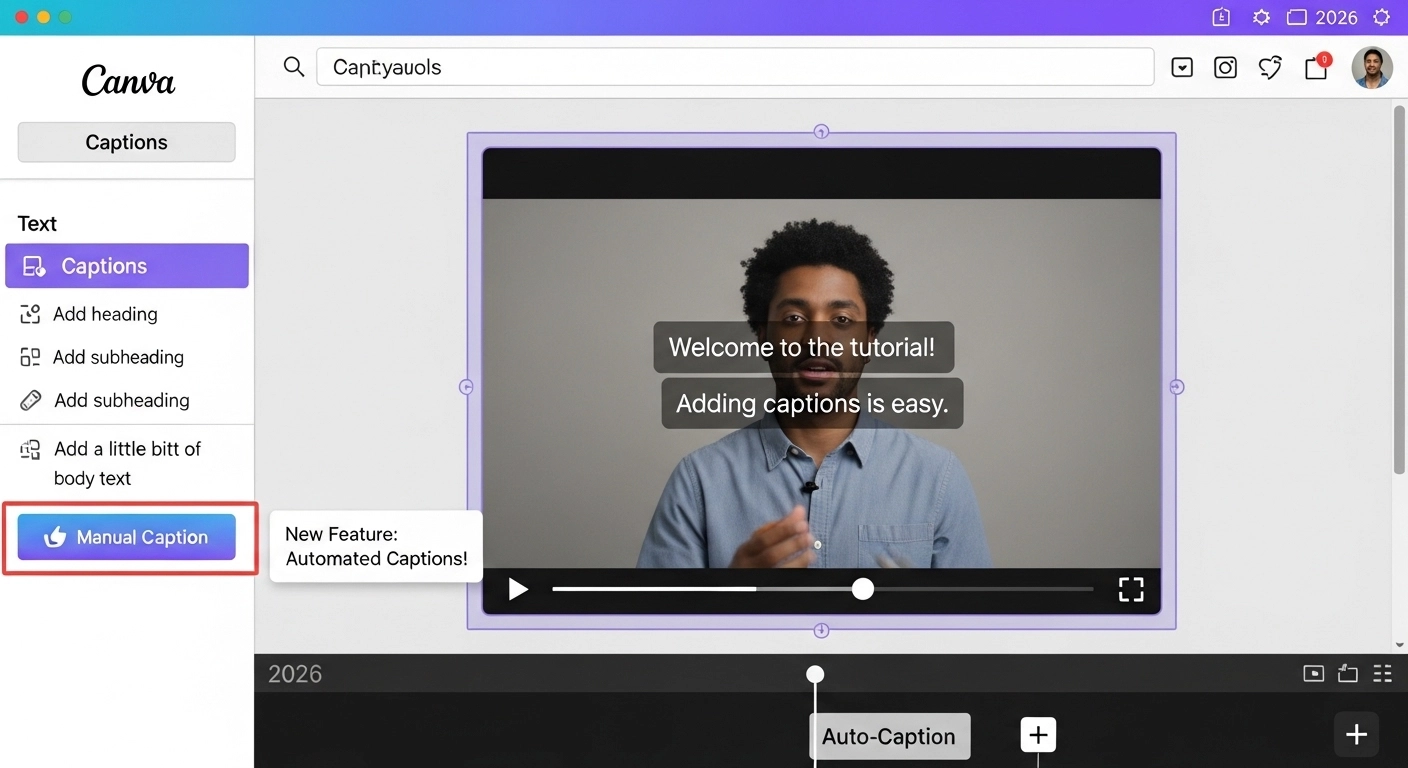Click the Captions button under the logo
This screenshot has height=768, width=1408.
126,142
